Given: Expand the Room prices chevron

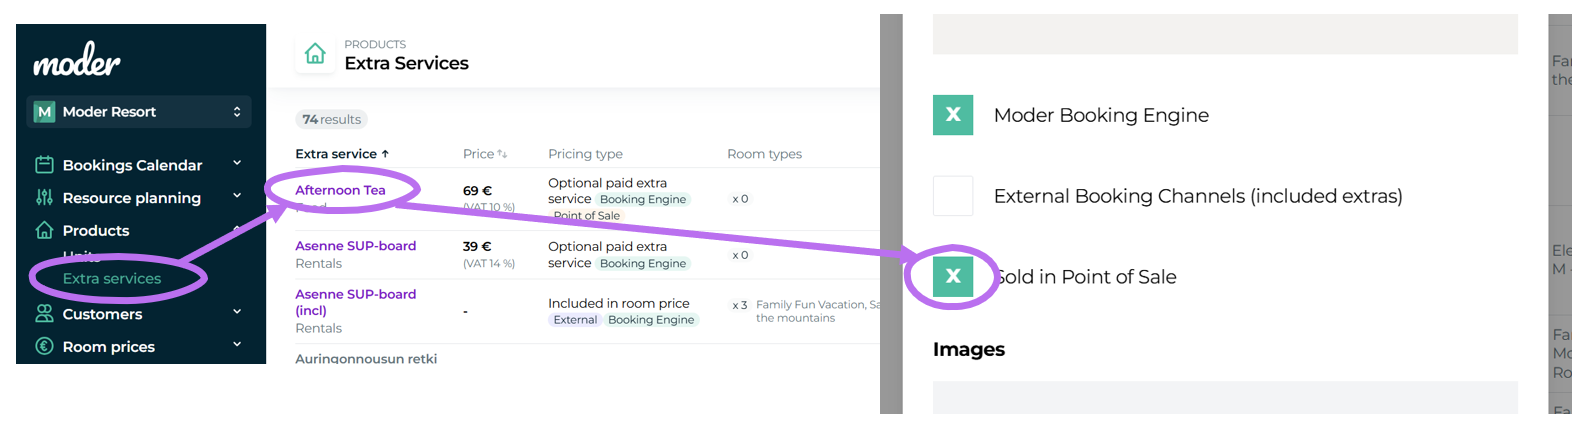Looking at the screenshot, I should pos(237,345).
